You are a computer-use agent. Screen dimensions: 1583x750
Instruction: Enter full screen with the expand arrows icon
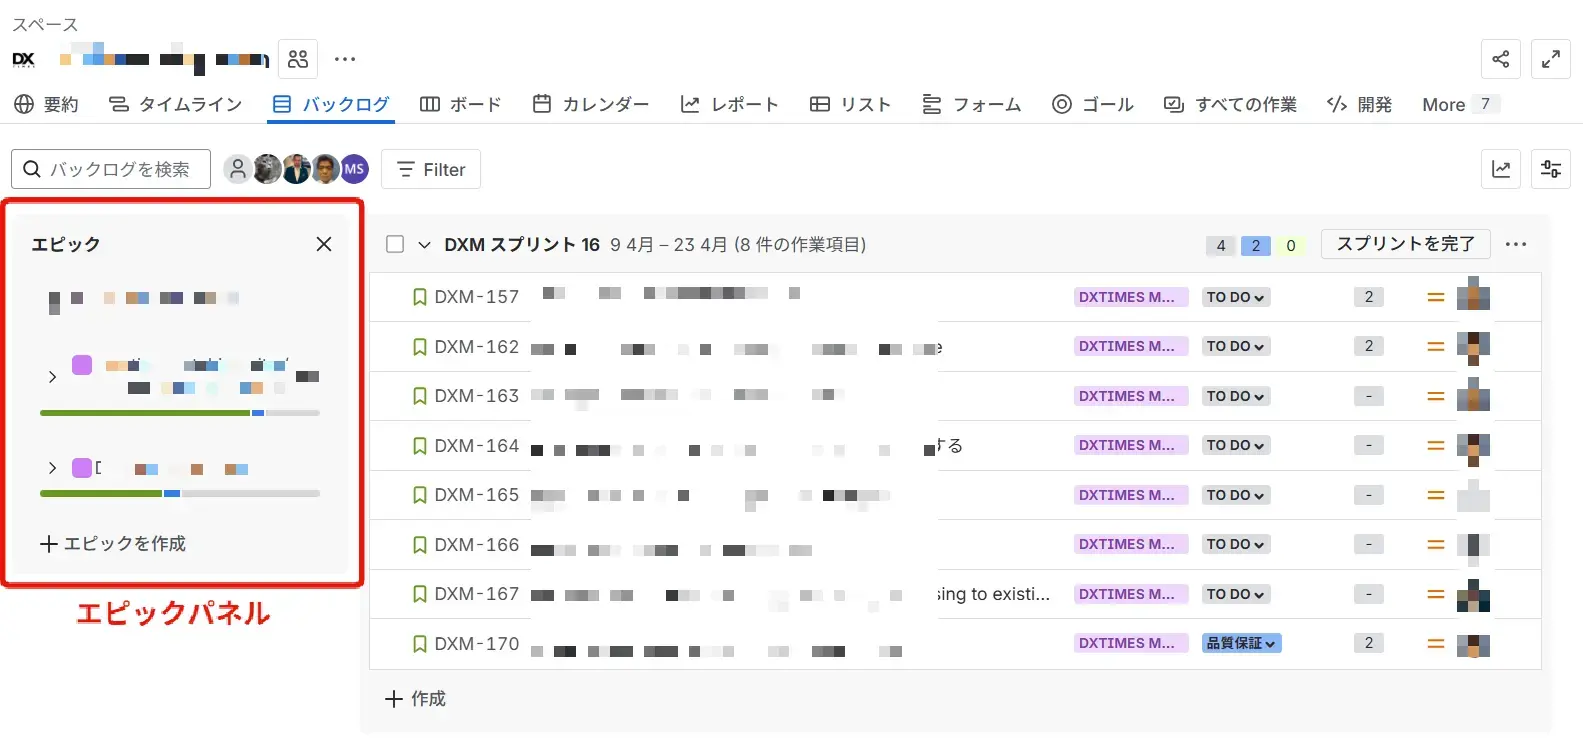(x=1550, y=59)
